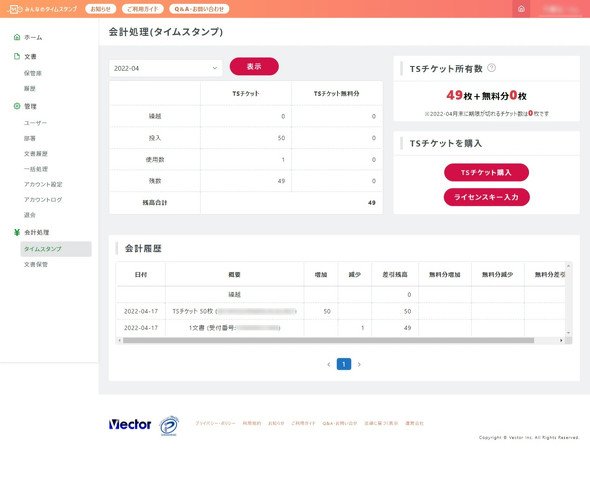Click the Vector logo in footer
The width and height of the screenshot is (590, 479).
coord(130,424)
